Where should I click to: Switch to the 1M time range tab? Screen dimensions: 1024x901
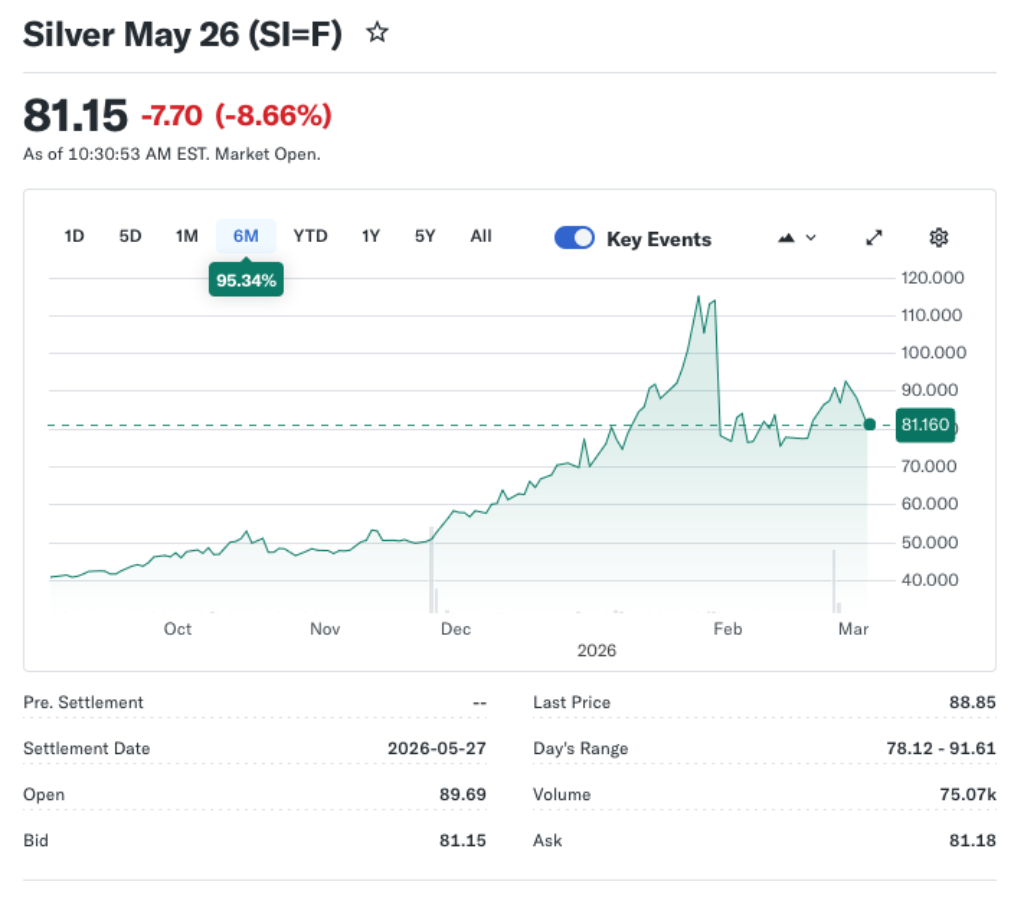pyautogui.click(x=186, y=236)
